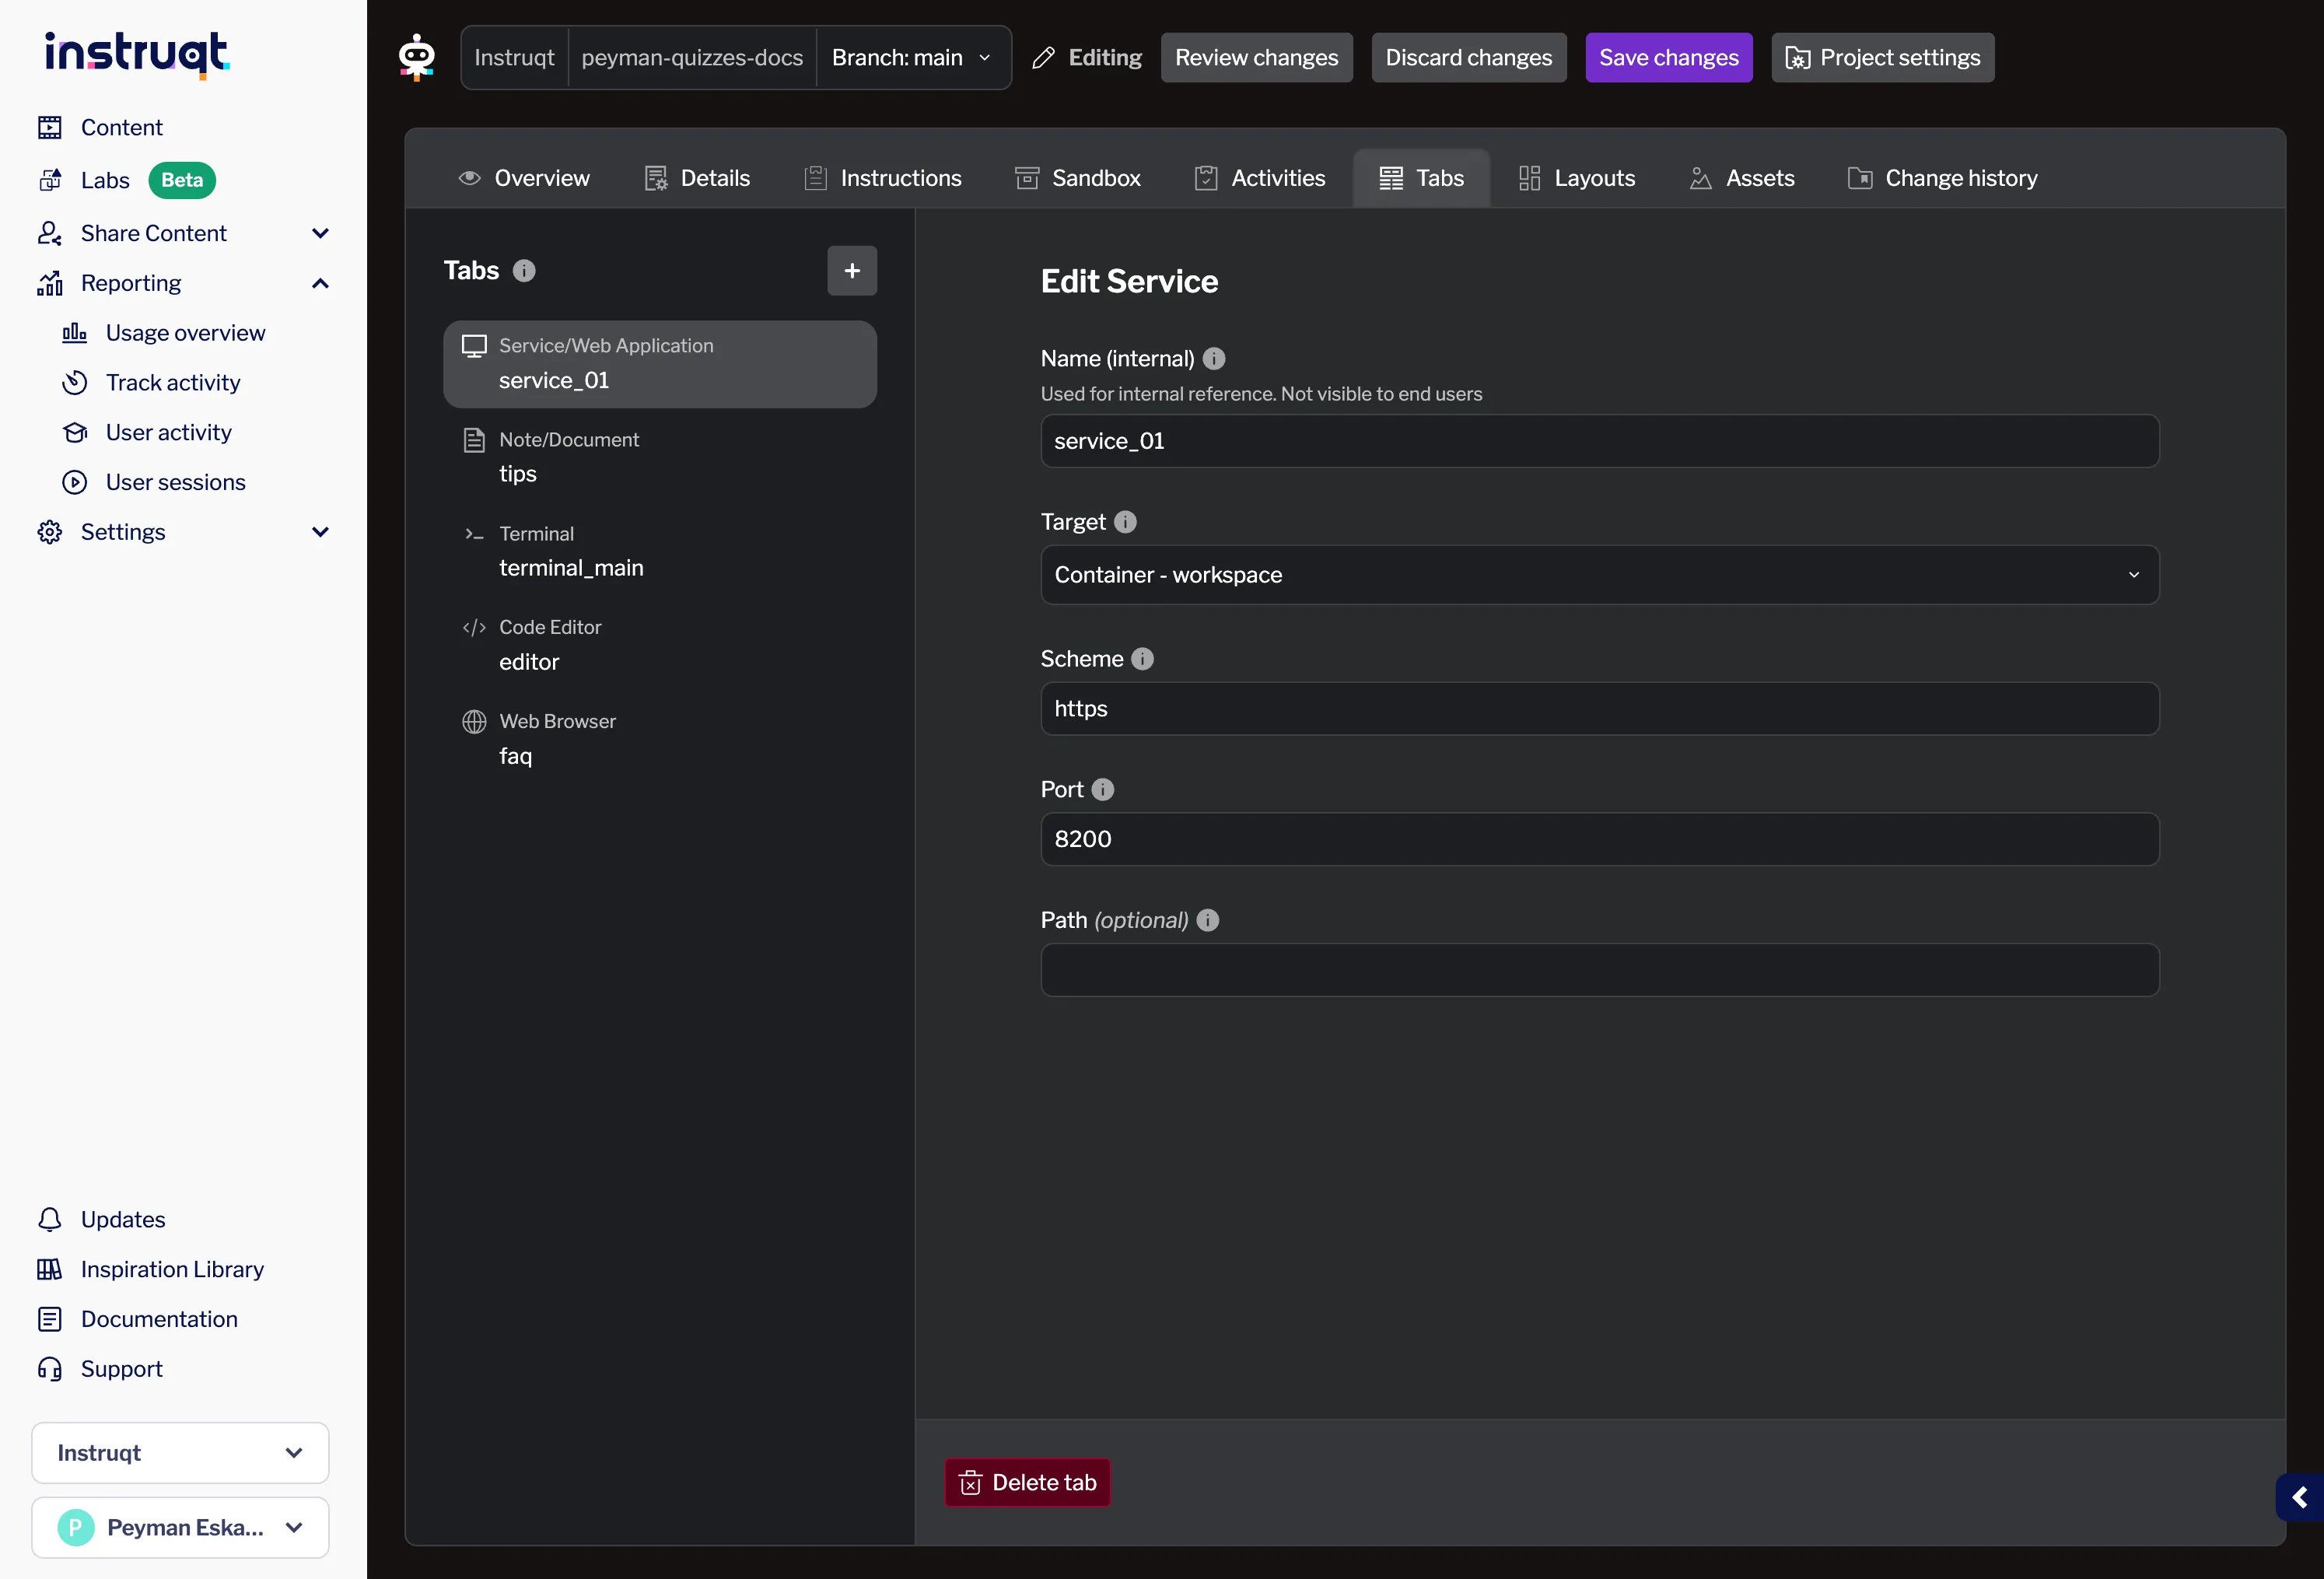Open the Updates bell icon
The height and width of the screenshot is (1579, 2324).
coord(49,1219)
